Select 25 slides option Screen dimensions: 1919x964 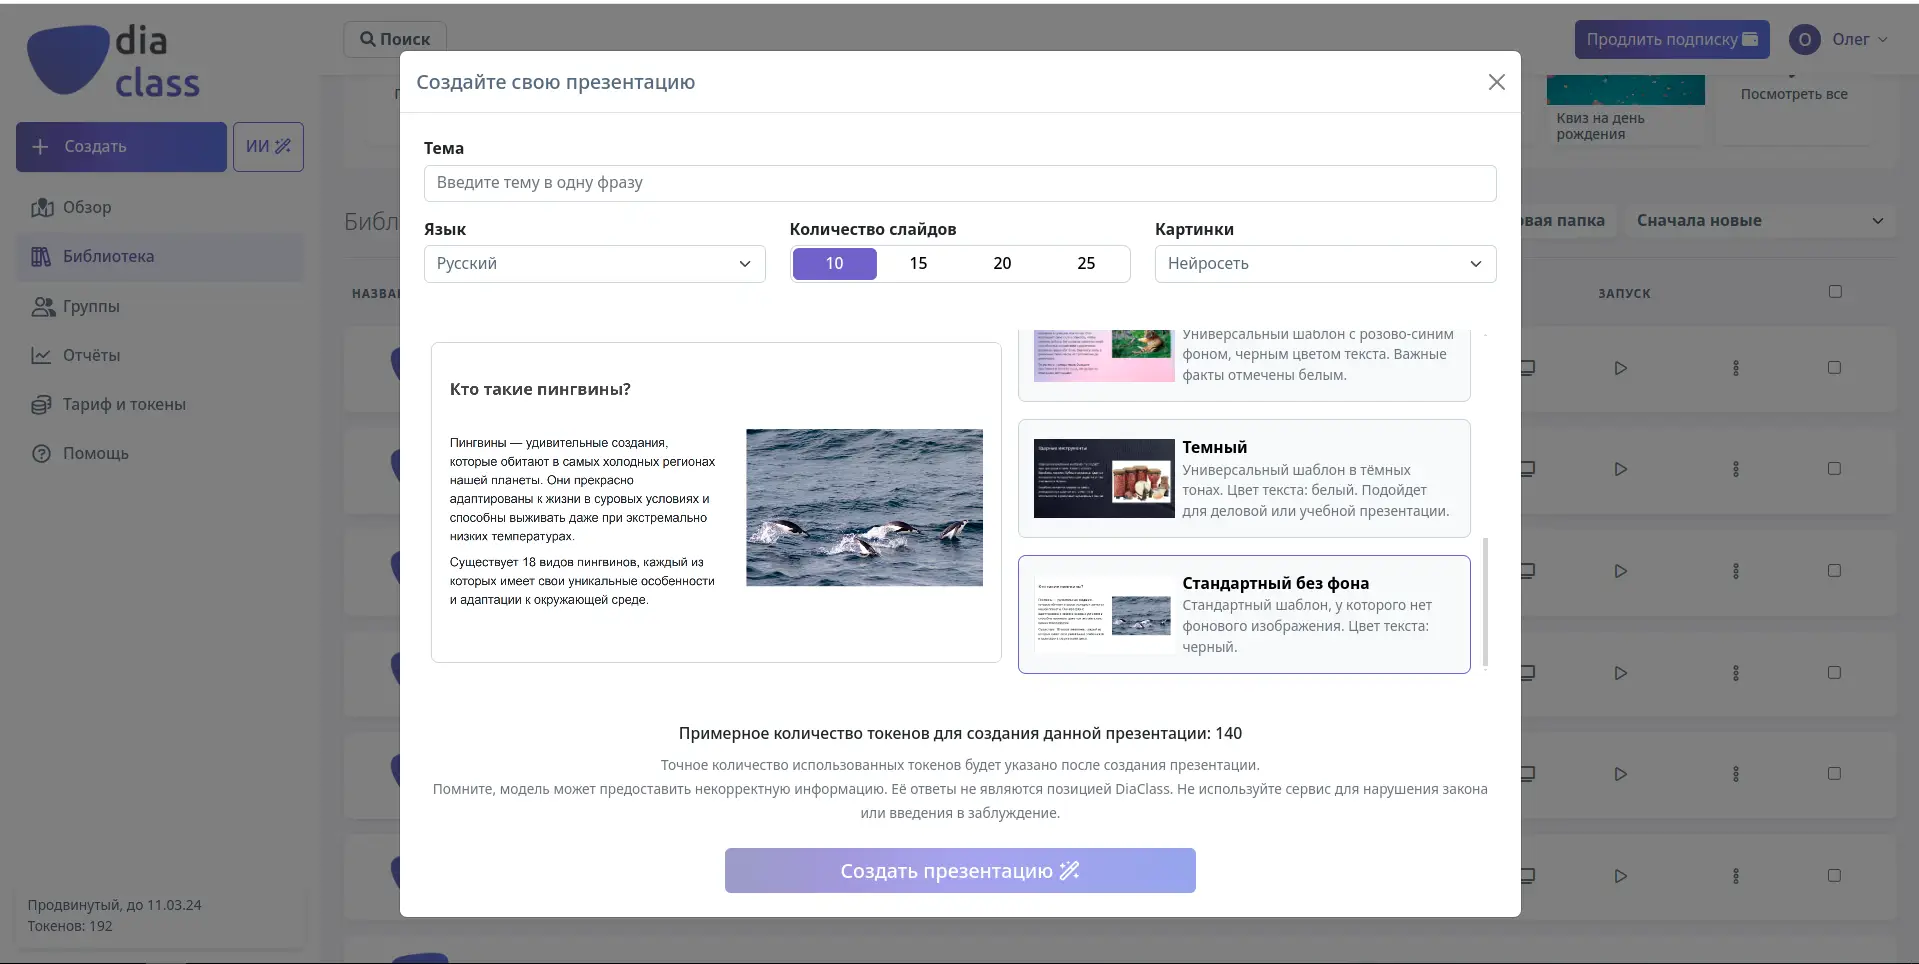(x=1086, y=264)
